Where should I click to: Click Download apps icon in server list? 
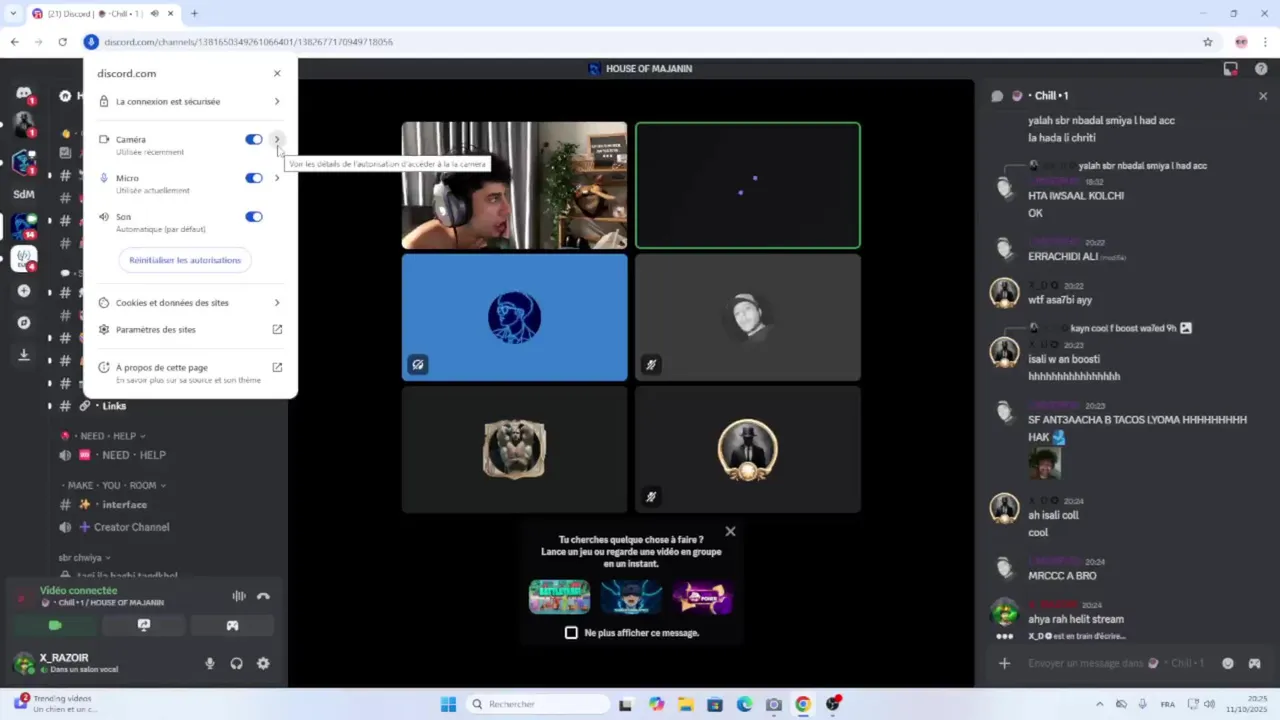[24, 355]
